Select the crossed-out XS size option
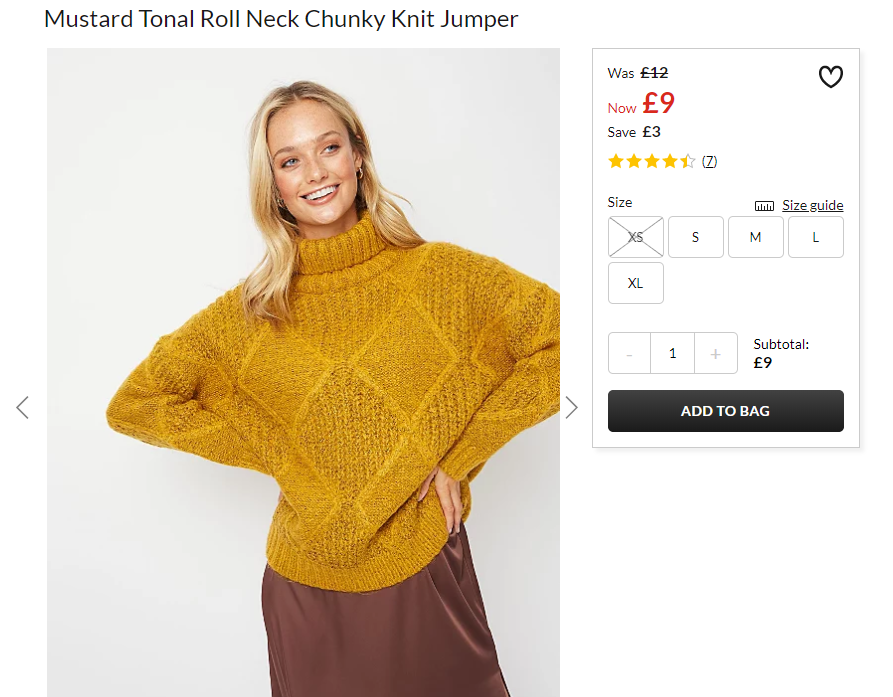 (x=636, y=237)
